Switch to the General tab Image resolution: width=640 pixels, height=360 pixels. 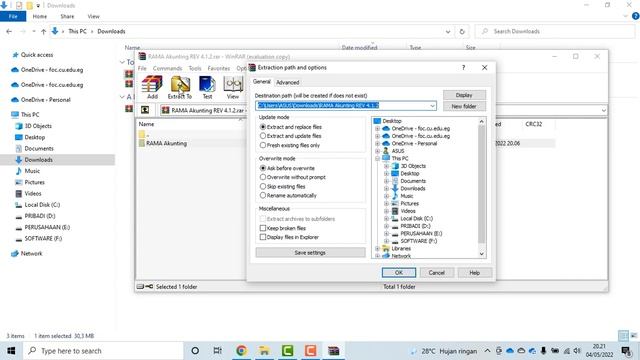(262, 82)
